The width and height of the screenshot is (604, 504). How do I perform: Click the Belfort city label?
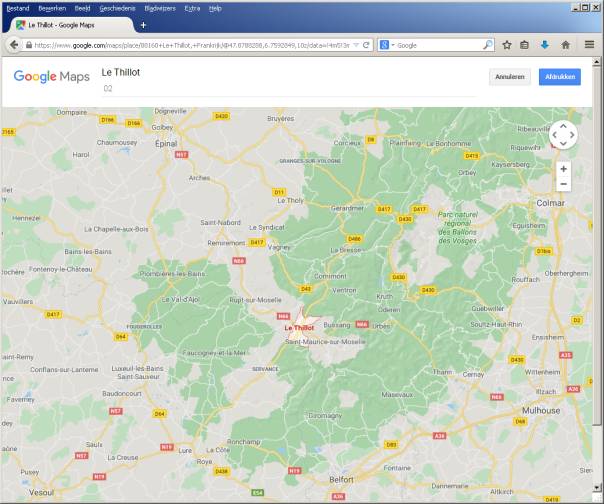coord(341,479)
